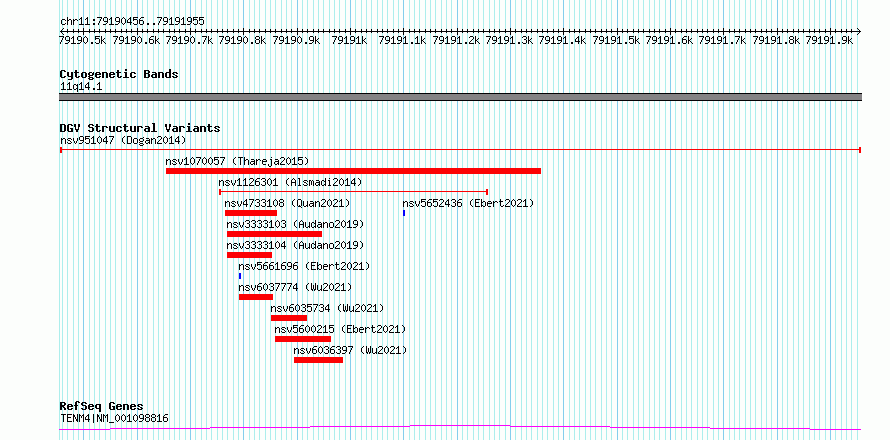The image size is (890, 440).
Task: Select the nsv1126301 thin span line
Action: click(353, 192)
